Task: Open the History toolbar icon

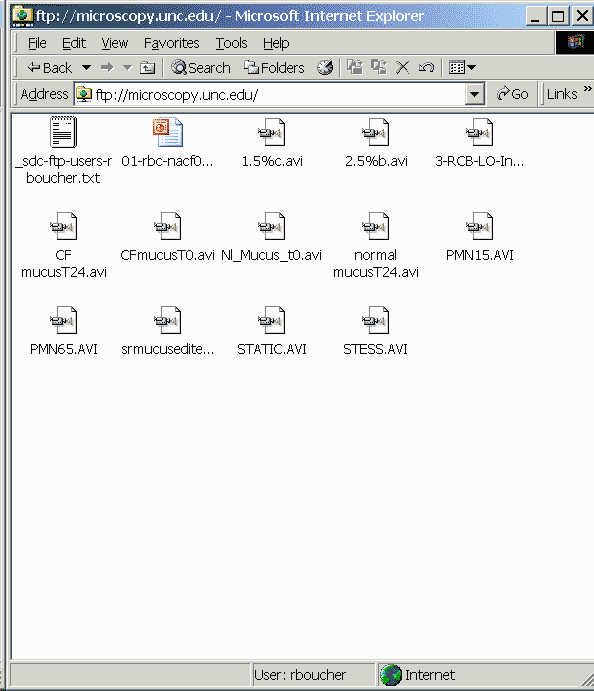Action: pos(325,67)
